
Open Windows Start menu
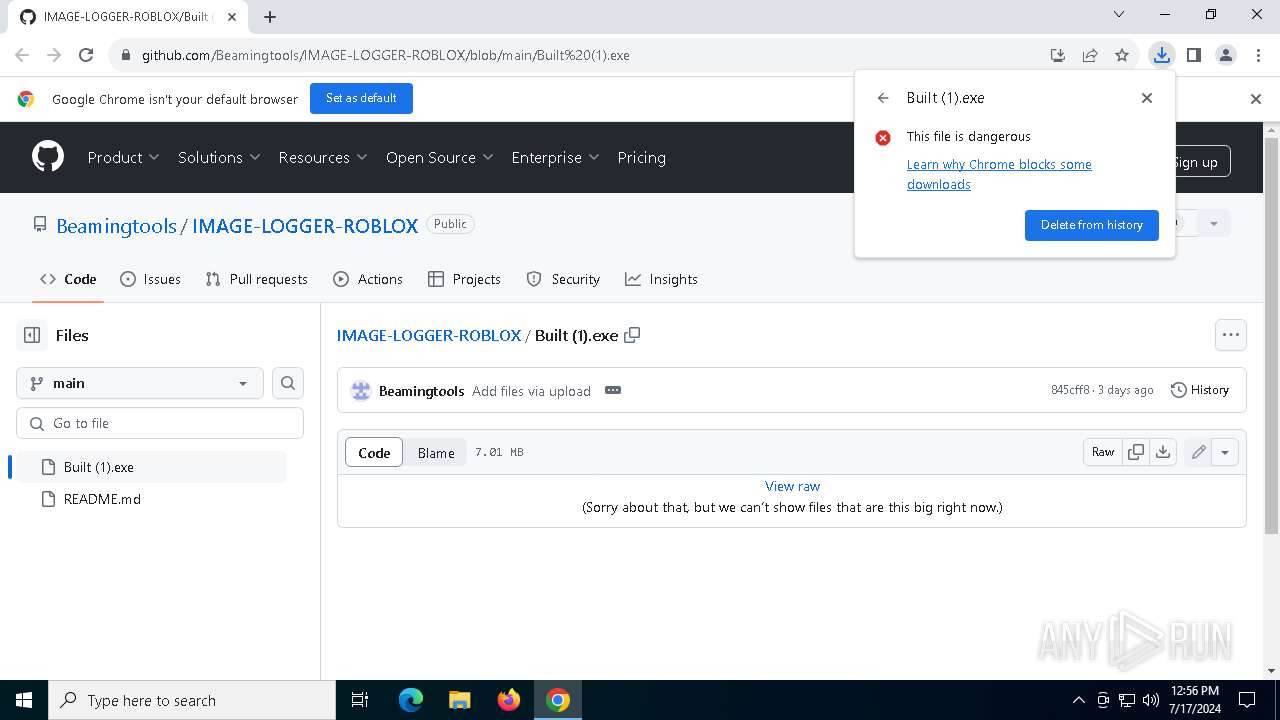point(24,700)
